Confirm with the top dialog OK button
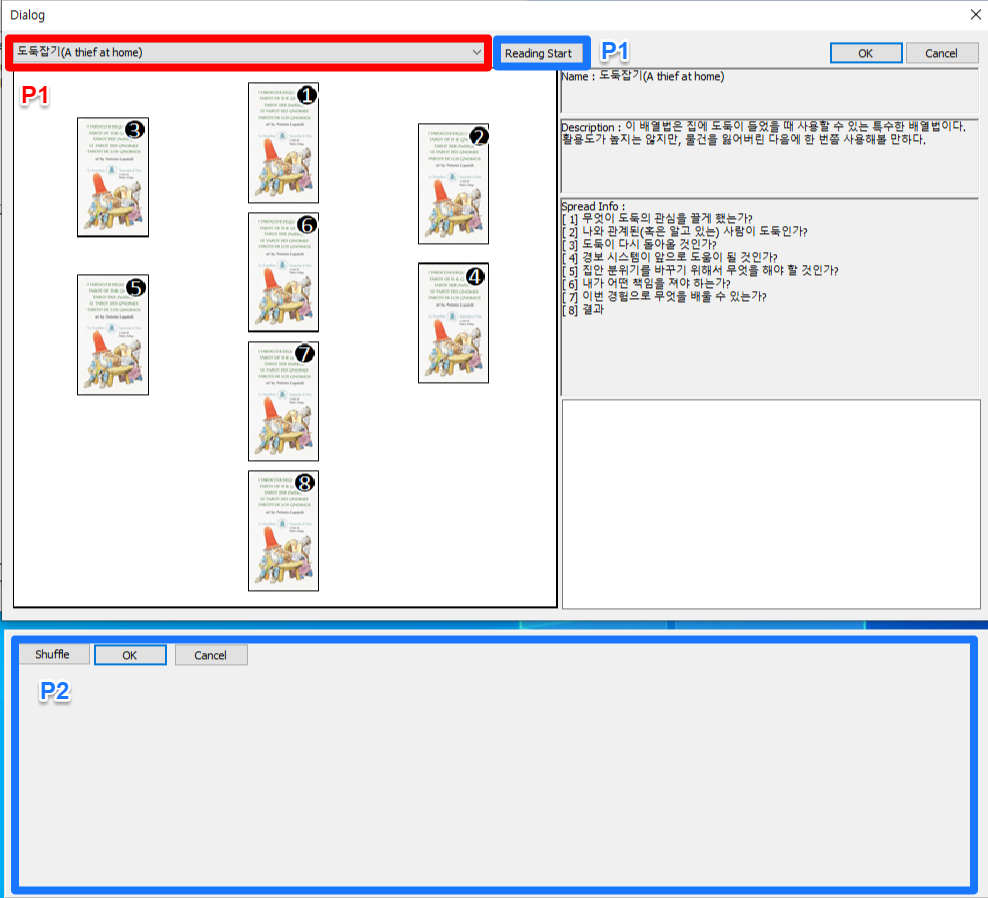This screenshot has width=988, height=898. pos(866,54)
